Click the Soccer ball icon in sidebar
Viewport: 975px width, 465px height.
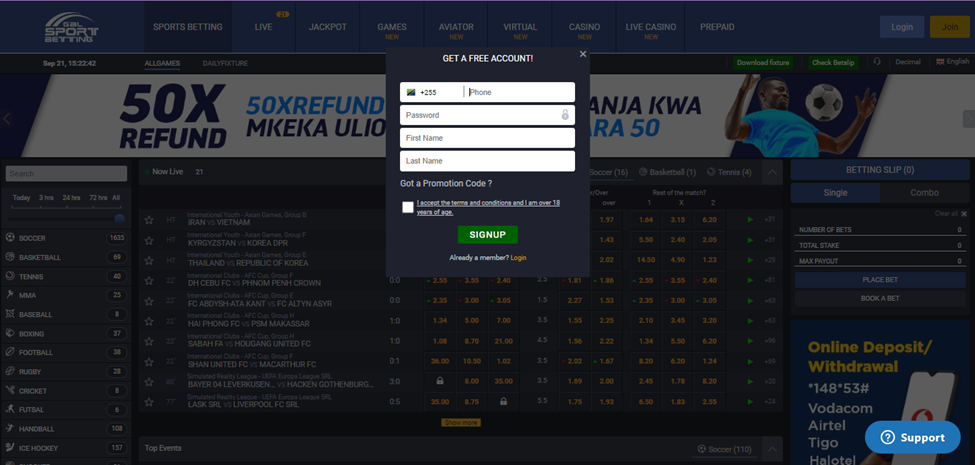[x=10, y=238]
